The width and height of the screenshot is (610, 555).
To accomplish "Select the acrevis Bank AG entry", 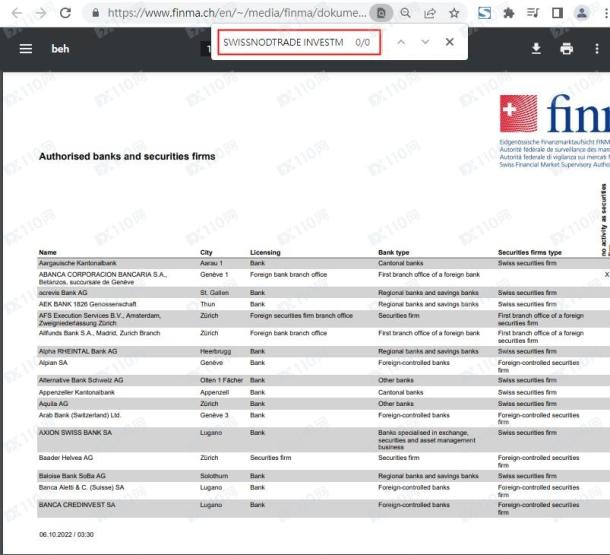I will [x=63, y=292].
